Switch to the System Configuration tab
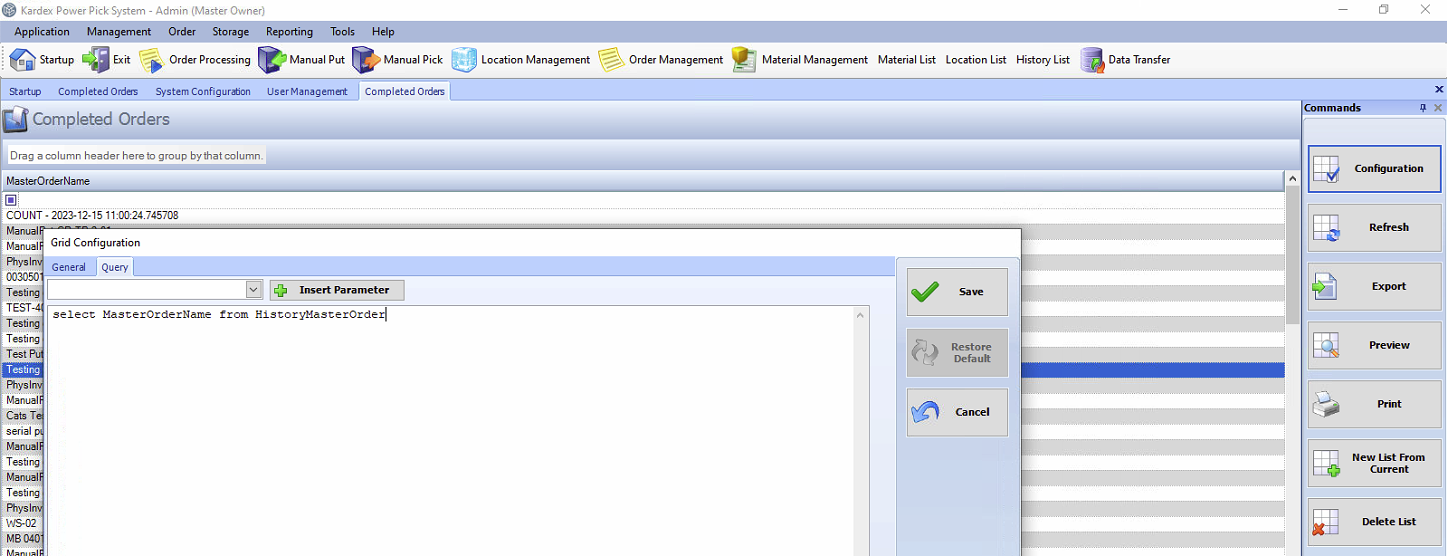Viewport: 1447px width, 556px height. click(x=203, y=91)
